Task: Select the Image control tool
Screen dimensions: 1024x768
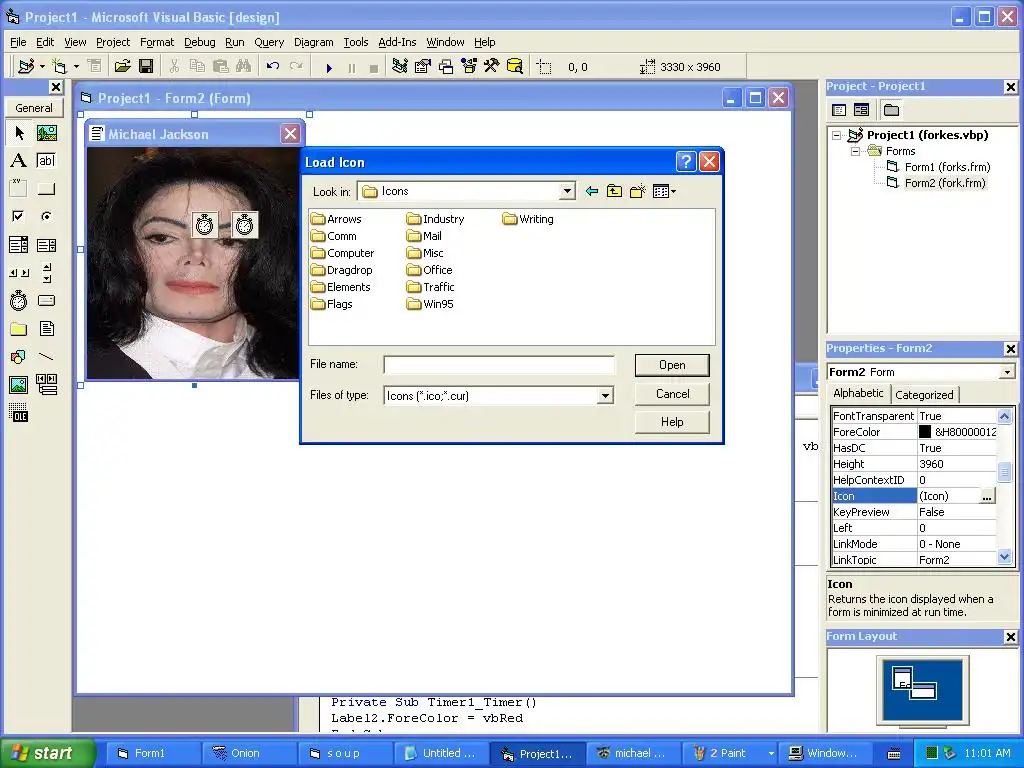Action: tap(19, 385)
